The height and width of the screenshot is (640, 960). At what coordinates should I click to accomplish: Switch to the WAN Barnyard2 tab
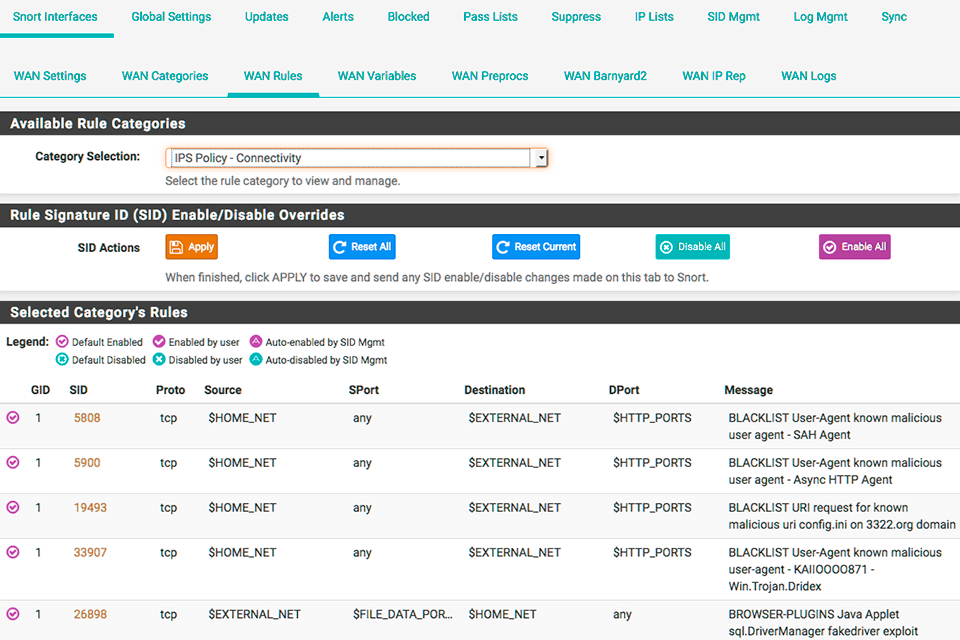(606, 76)
